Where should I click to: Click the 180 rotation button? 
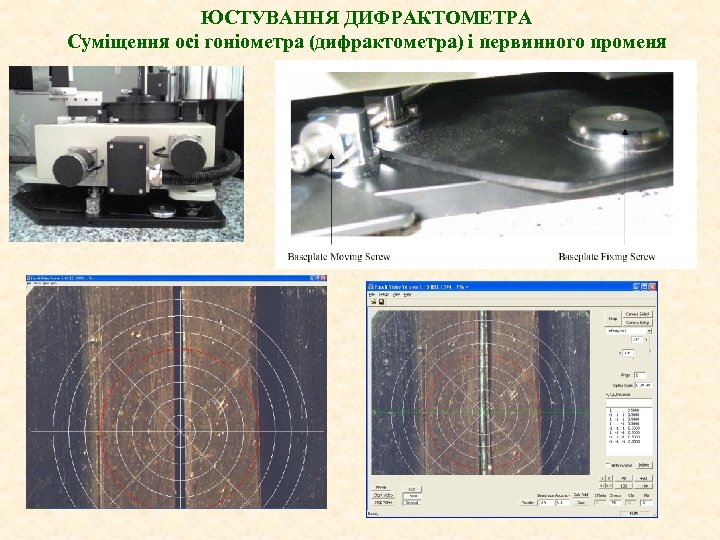pos(624,486)
